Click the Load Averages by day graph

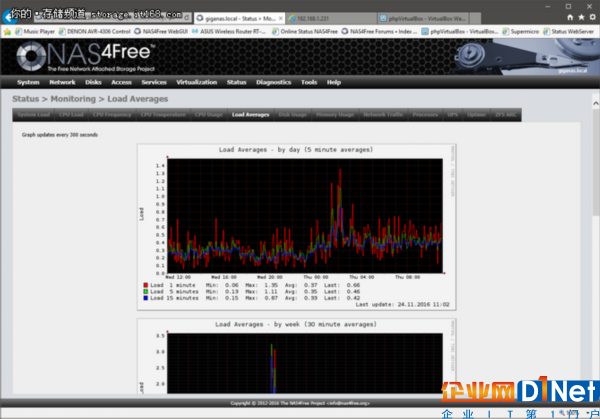click(297, 227)
